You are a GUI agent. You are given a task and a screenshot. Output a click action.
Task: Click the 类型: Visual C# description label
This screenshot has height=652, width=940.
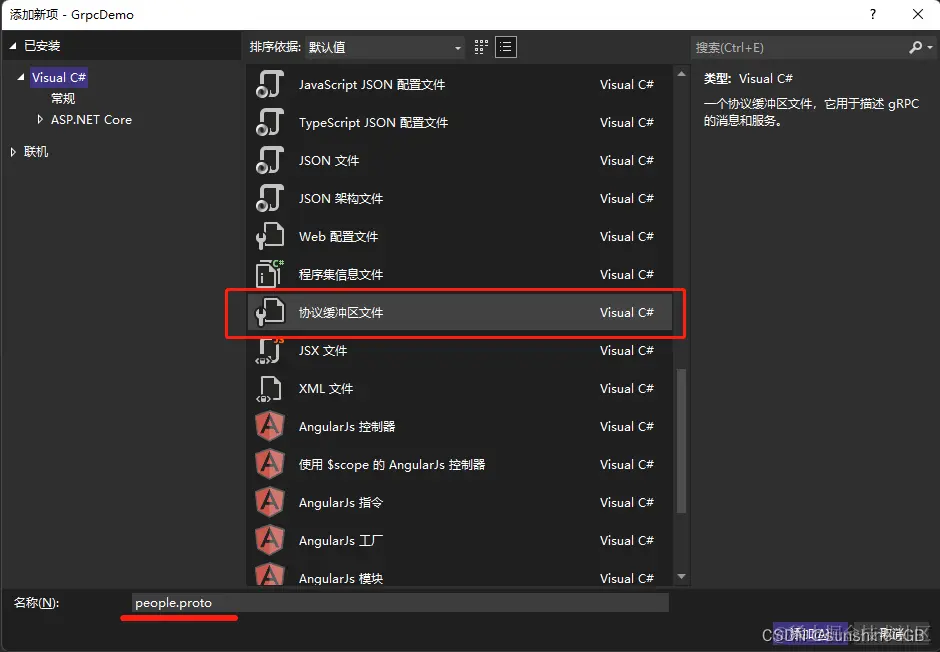click(748, 79)
